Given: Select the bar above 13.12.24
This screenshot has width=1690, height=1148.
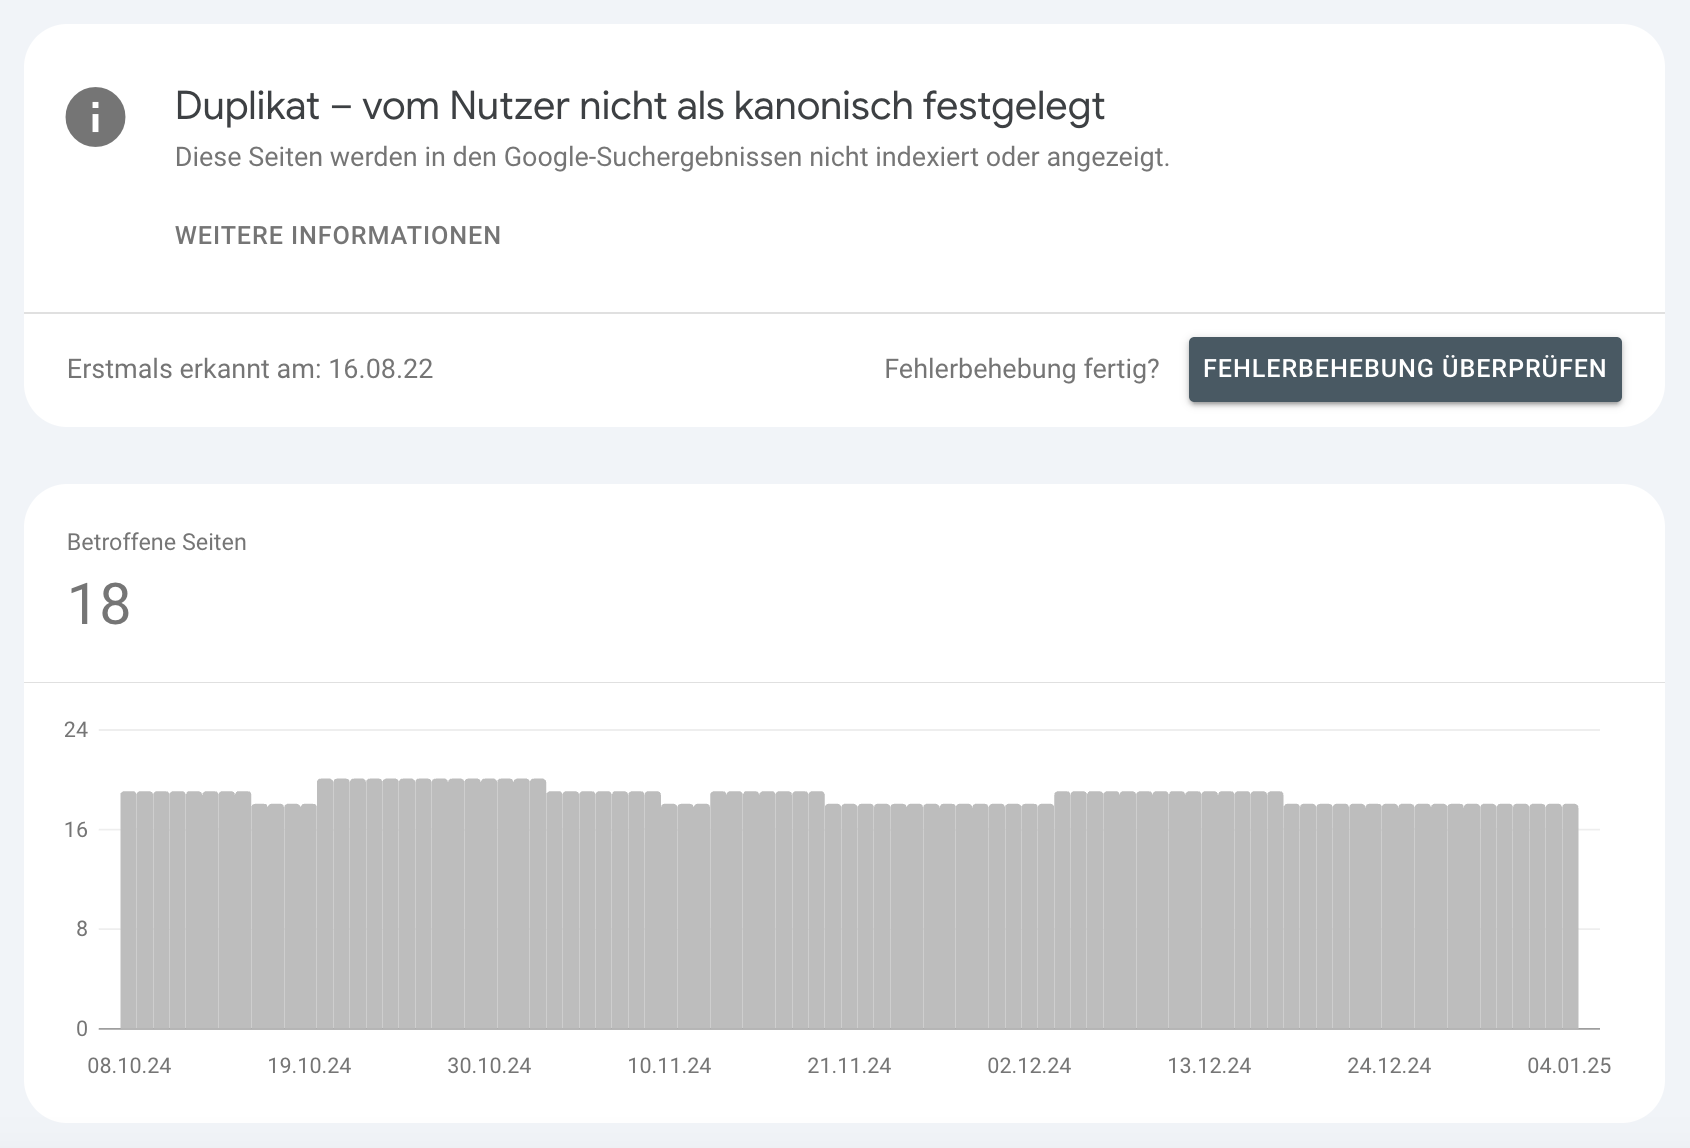Looking at the screenshot, I should (1210, 900).
